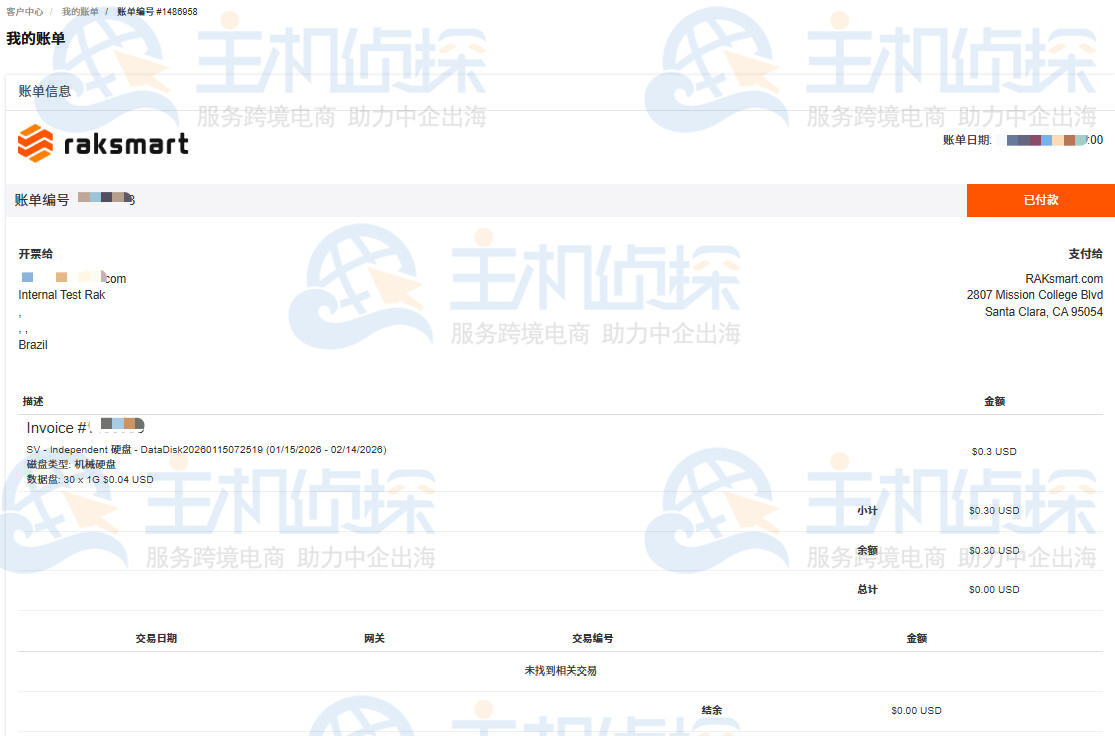Click the 金额 header above $0.3 USD

pos(994,402)
